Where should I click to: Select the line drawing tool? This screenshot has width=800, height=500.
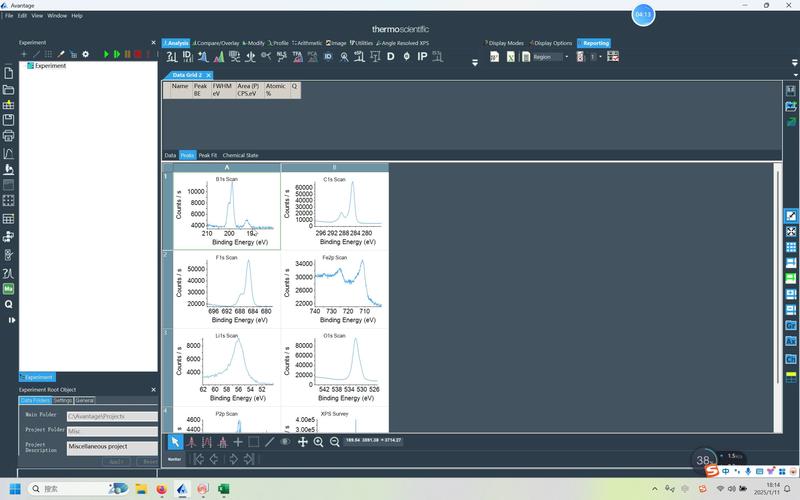[269, 442]
